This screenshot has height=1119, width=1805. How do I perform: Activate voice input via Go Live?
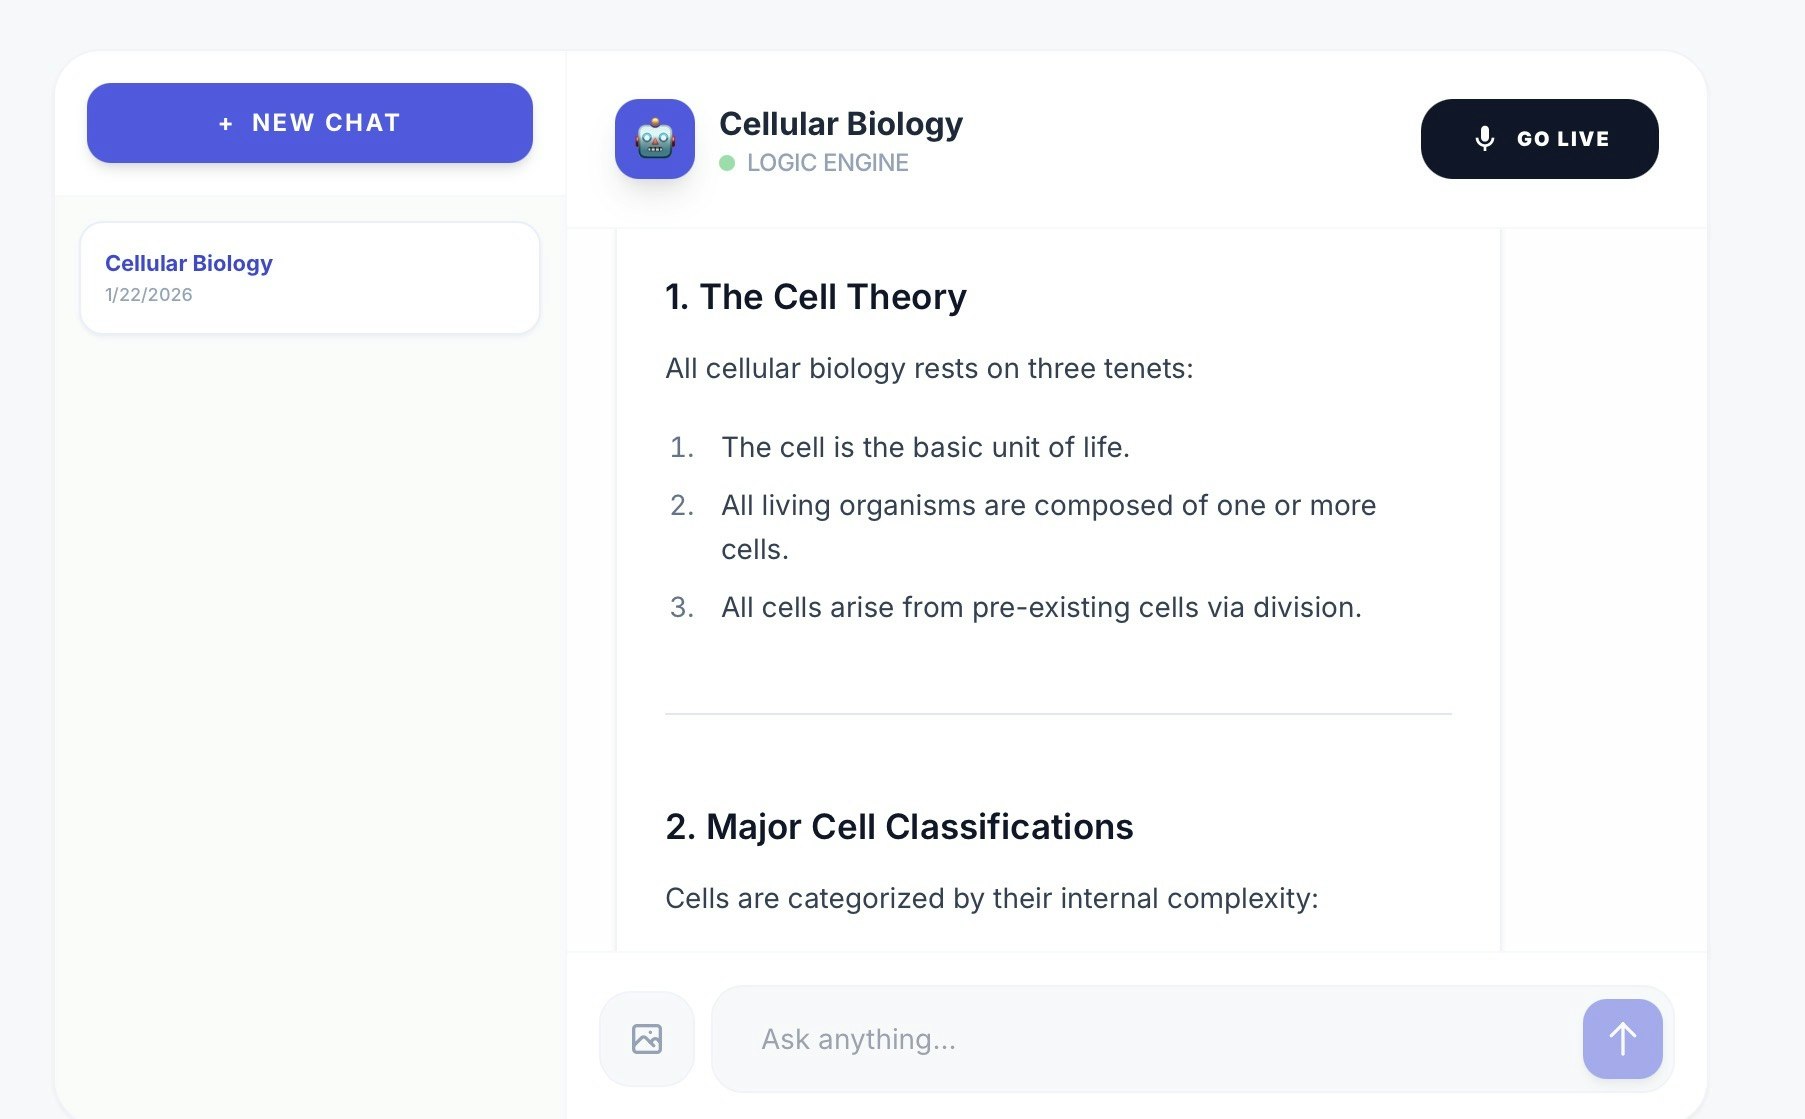pyautogui.click(x=1539, y=139)
